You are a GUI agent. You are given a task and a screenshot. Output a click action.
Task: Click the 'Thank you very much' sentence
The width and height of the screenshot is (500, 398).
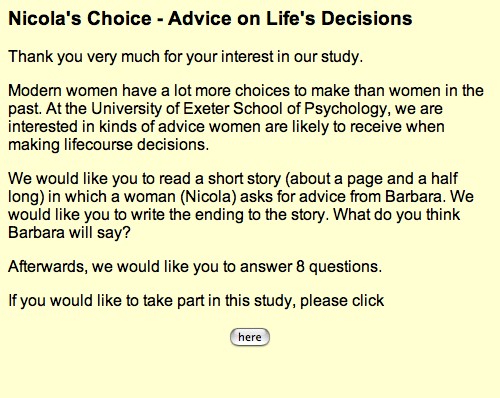(x=185, y=57)
